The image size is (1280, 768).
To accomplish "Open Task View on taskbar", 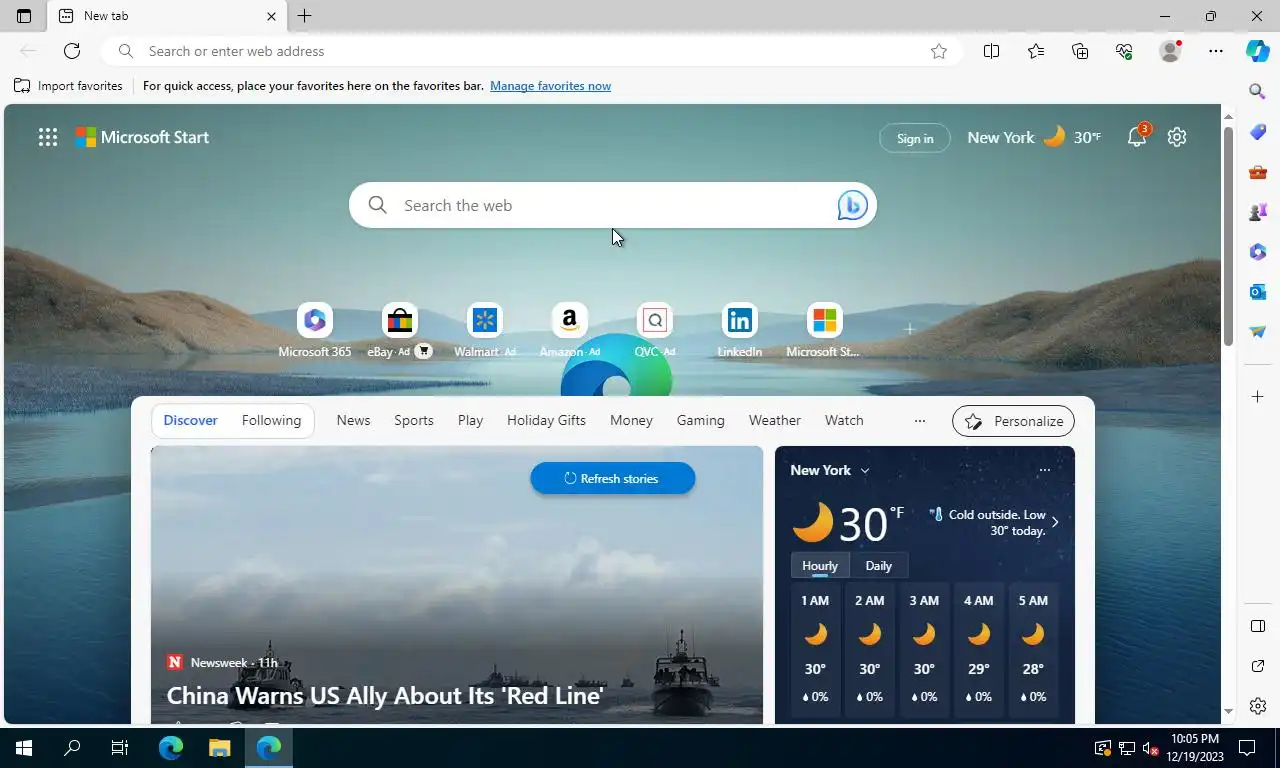I will click(120, 748).
